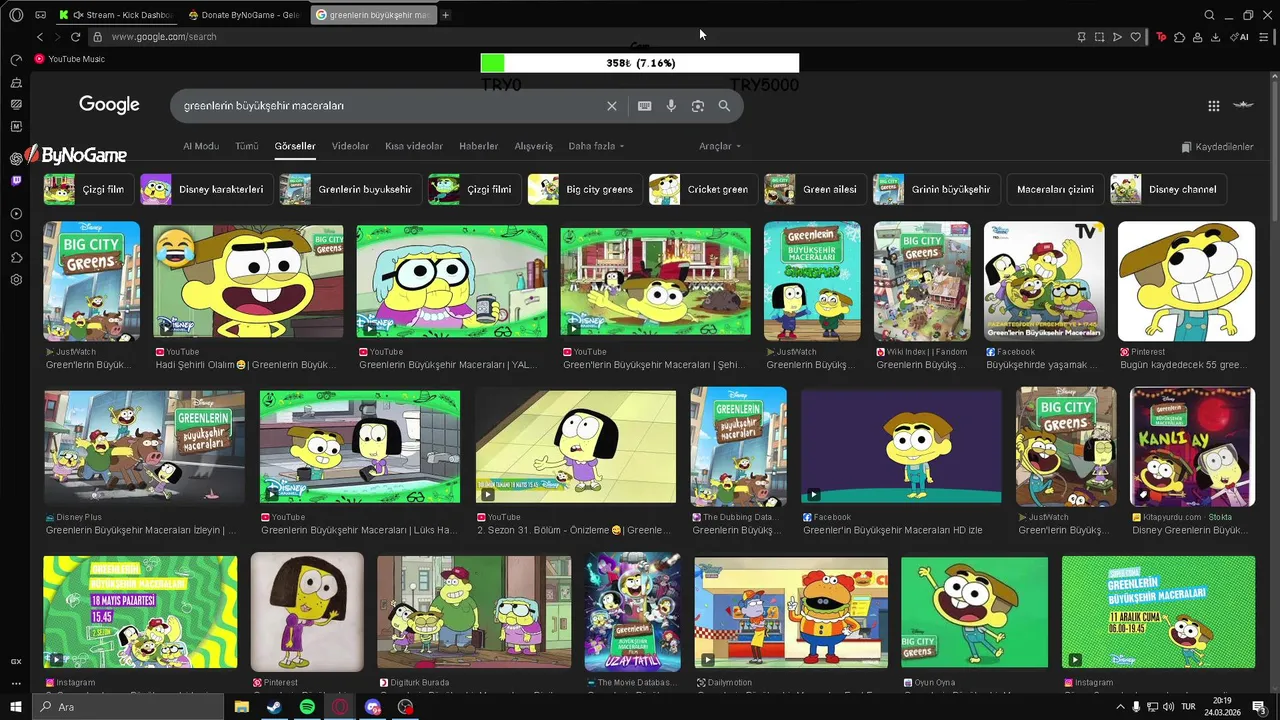1280x720 pixels.
Task: Open the Pinterest Bugün kaydedecek thumbnail
Action: coord(1186,281)
